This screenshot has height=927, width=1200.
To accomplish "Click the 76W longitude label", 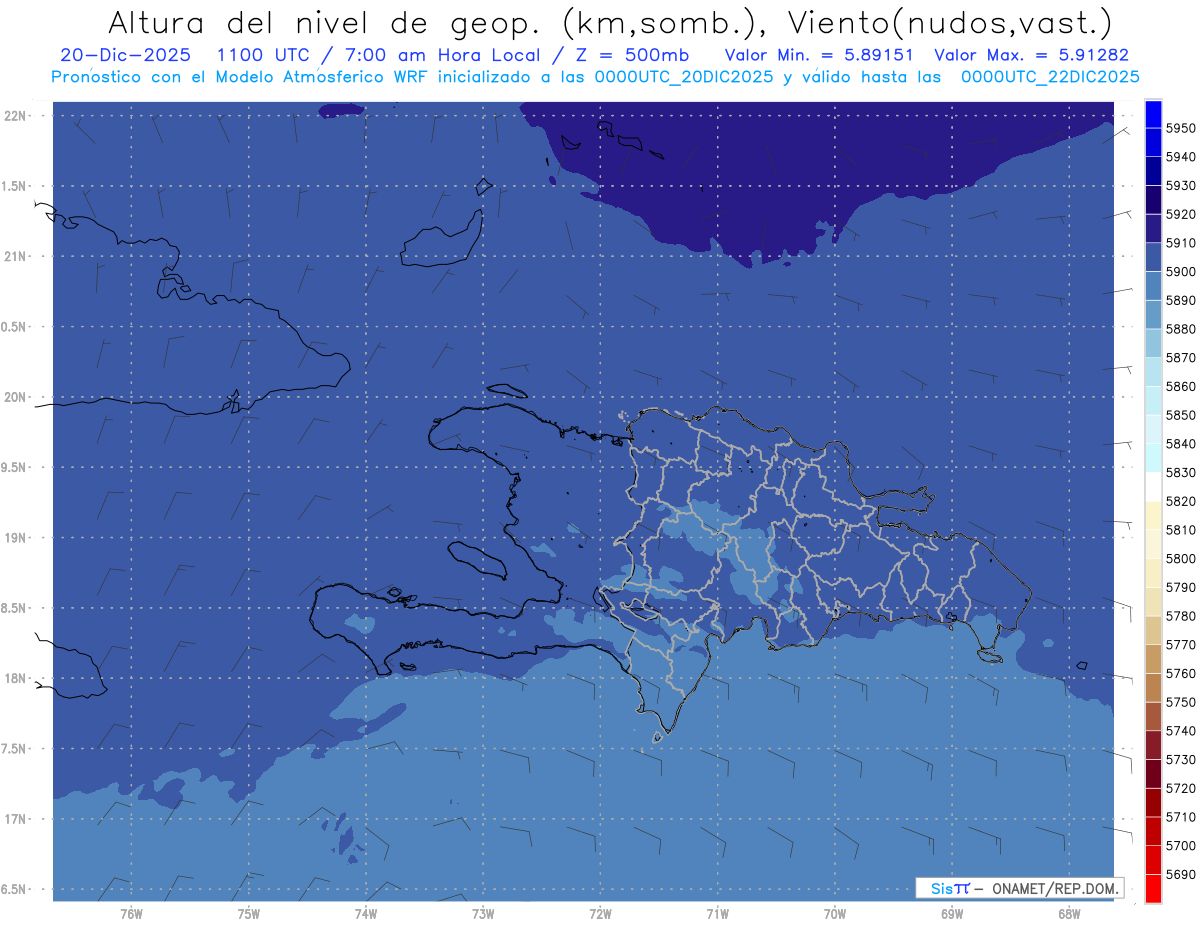I will click(131, 914).
